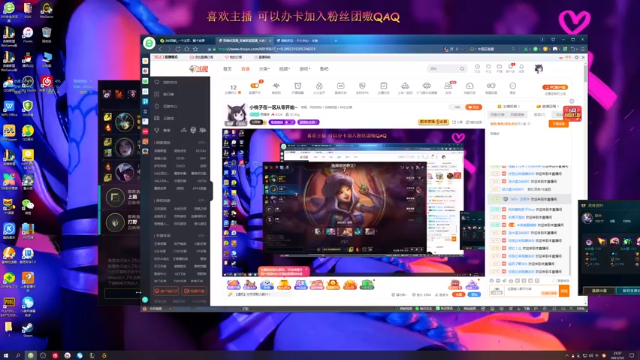Click the first gift icon in gift bar

(233, 284)
